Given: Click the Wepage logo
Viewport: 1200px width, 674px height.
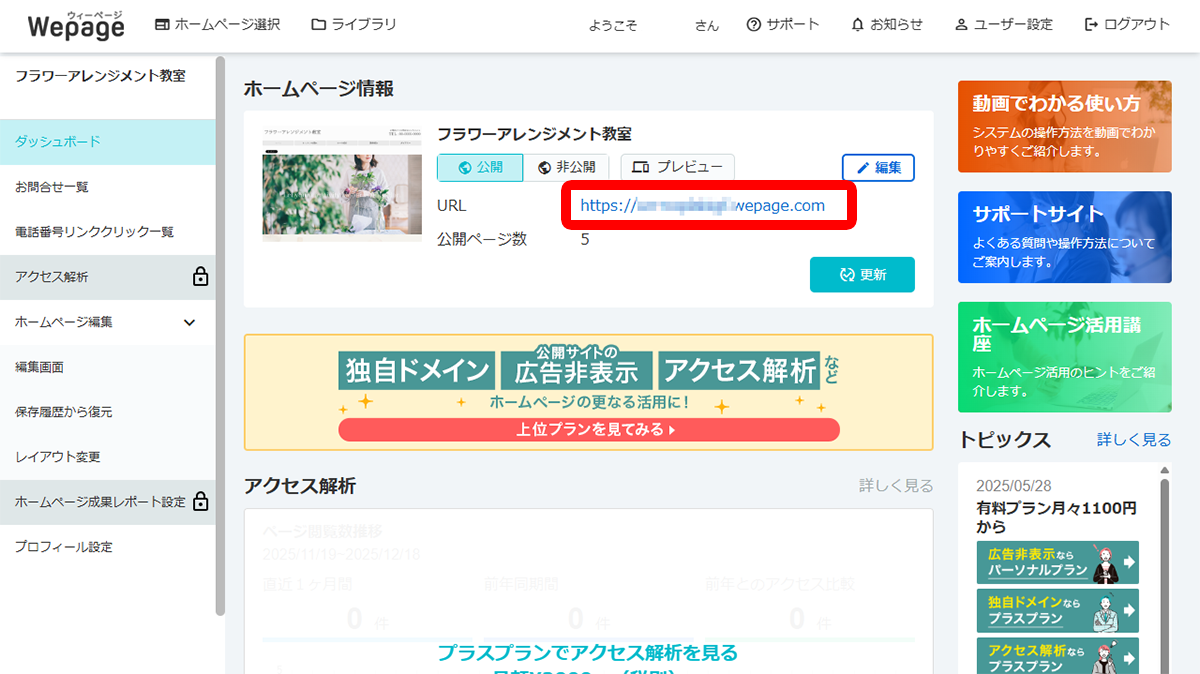Looking at the screenshot, I should [x=75, y=26].
